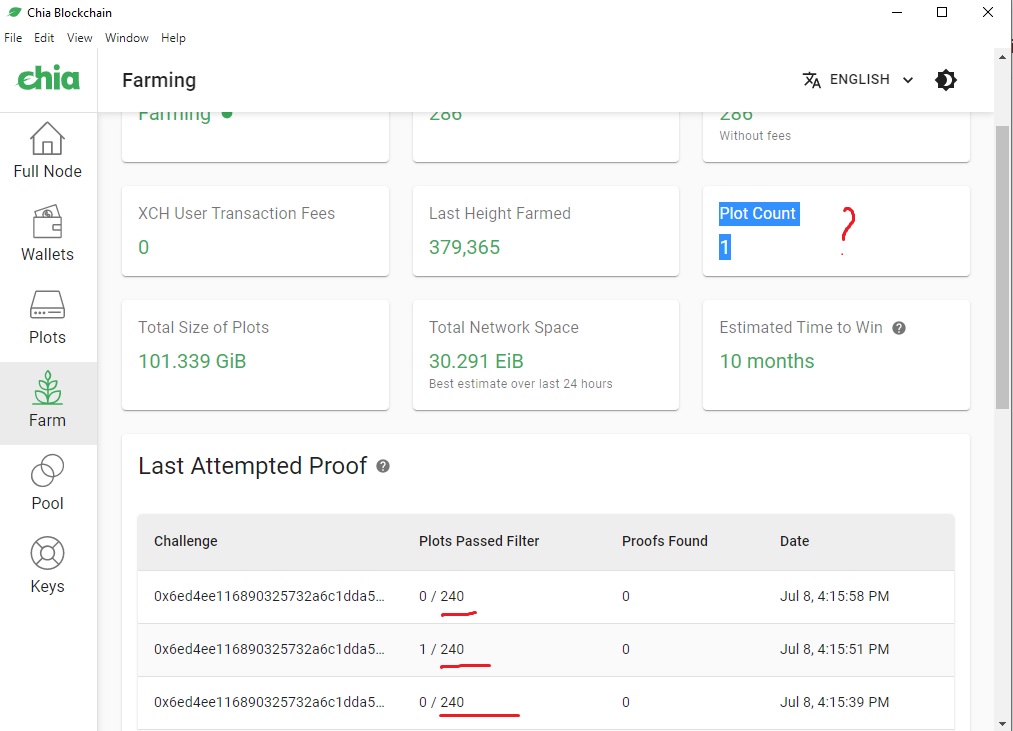The width and height of the screenshot is (1013, 731).
Task: Click the 10 months estimate value
Action: (x=767, y=361)
